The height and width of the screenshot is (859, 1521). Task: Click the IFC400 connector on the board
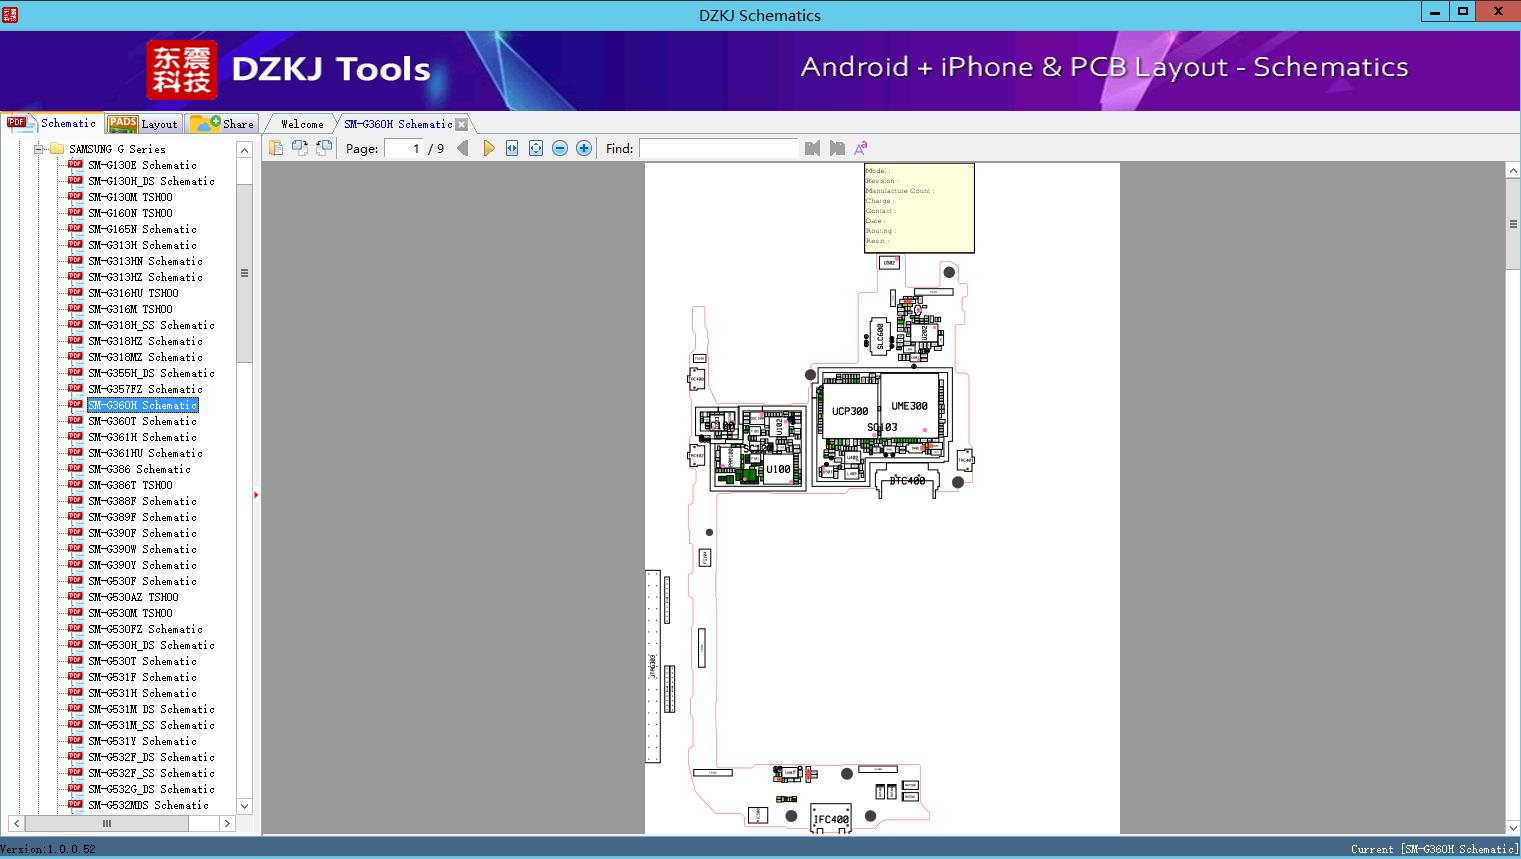pos(831,818)
